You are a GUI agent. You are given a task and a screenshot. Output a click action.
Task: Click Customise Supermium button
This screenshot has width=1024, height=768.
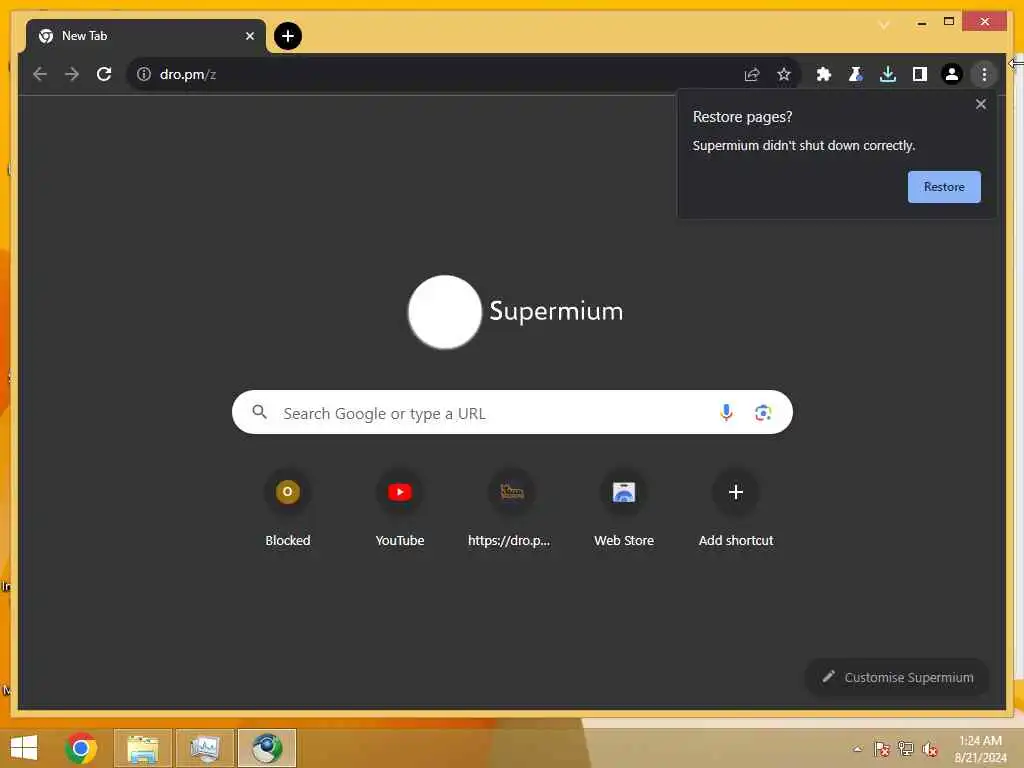pyautogui.click(x=897, y=677)
